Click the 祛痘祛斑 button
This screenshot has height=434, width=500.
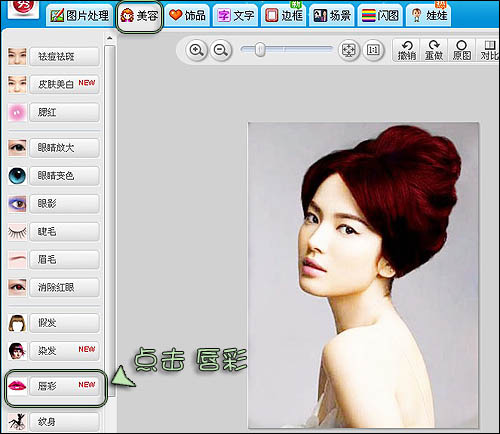pos(64,56)
